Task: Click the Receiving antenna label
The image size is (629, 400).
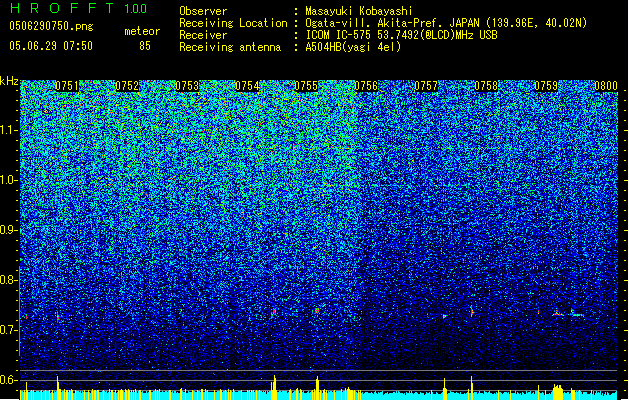Action: click(230, 47)
